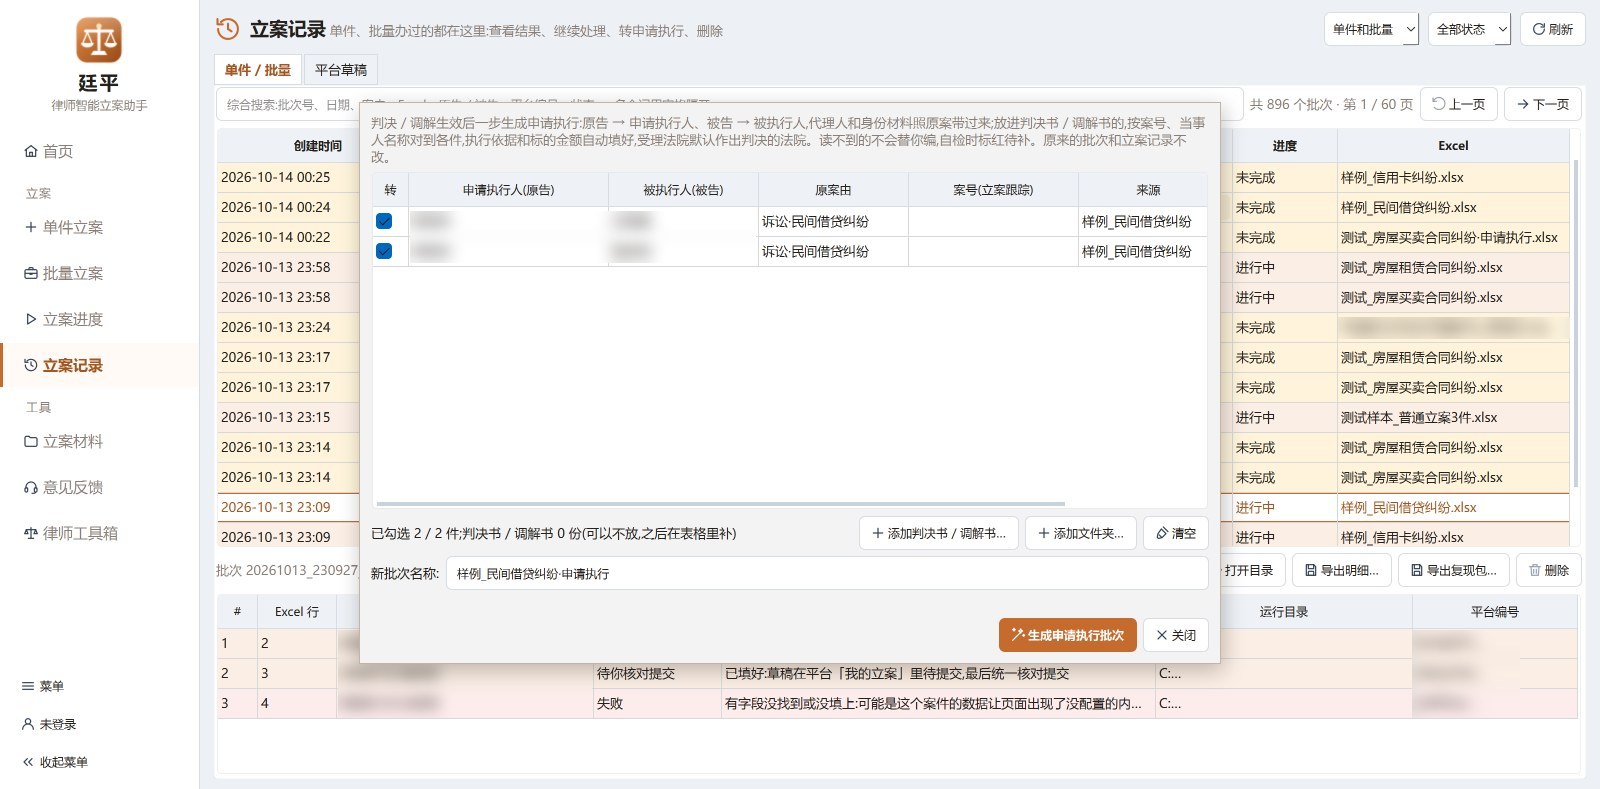1600x789 pixels.
Task: Go to 下一页 next page
Action: point(1543,104)
